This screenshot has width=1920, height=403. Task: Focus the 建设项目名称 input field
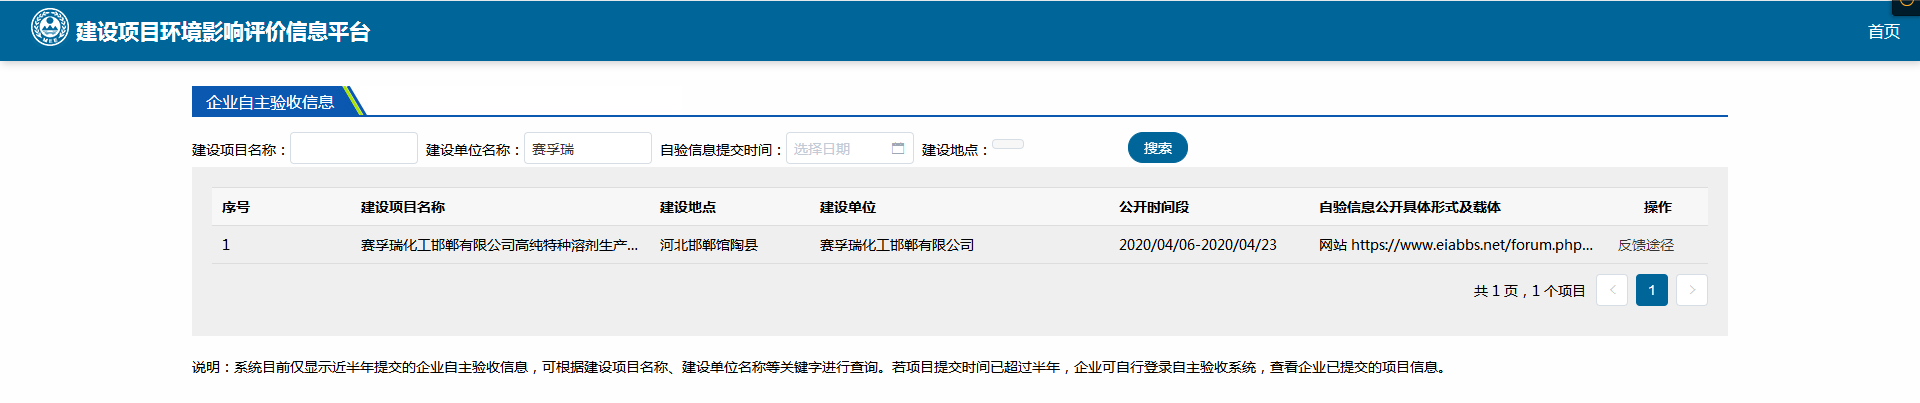(354, 148)
